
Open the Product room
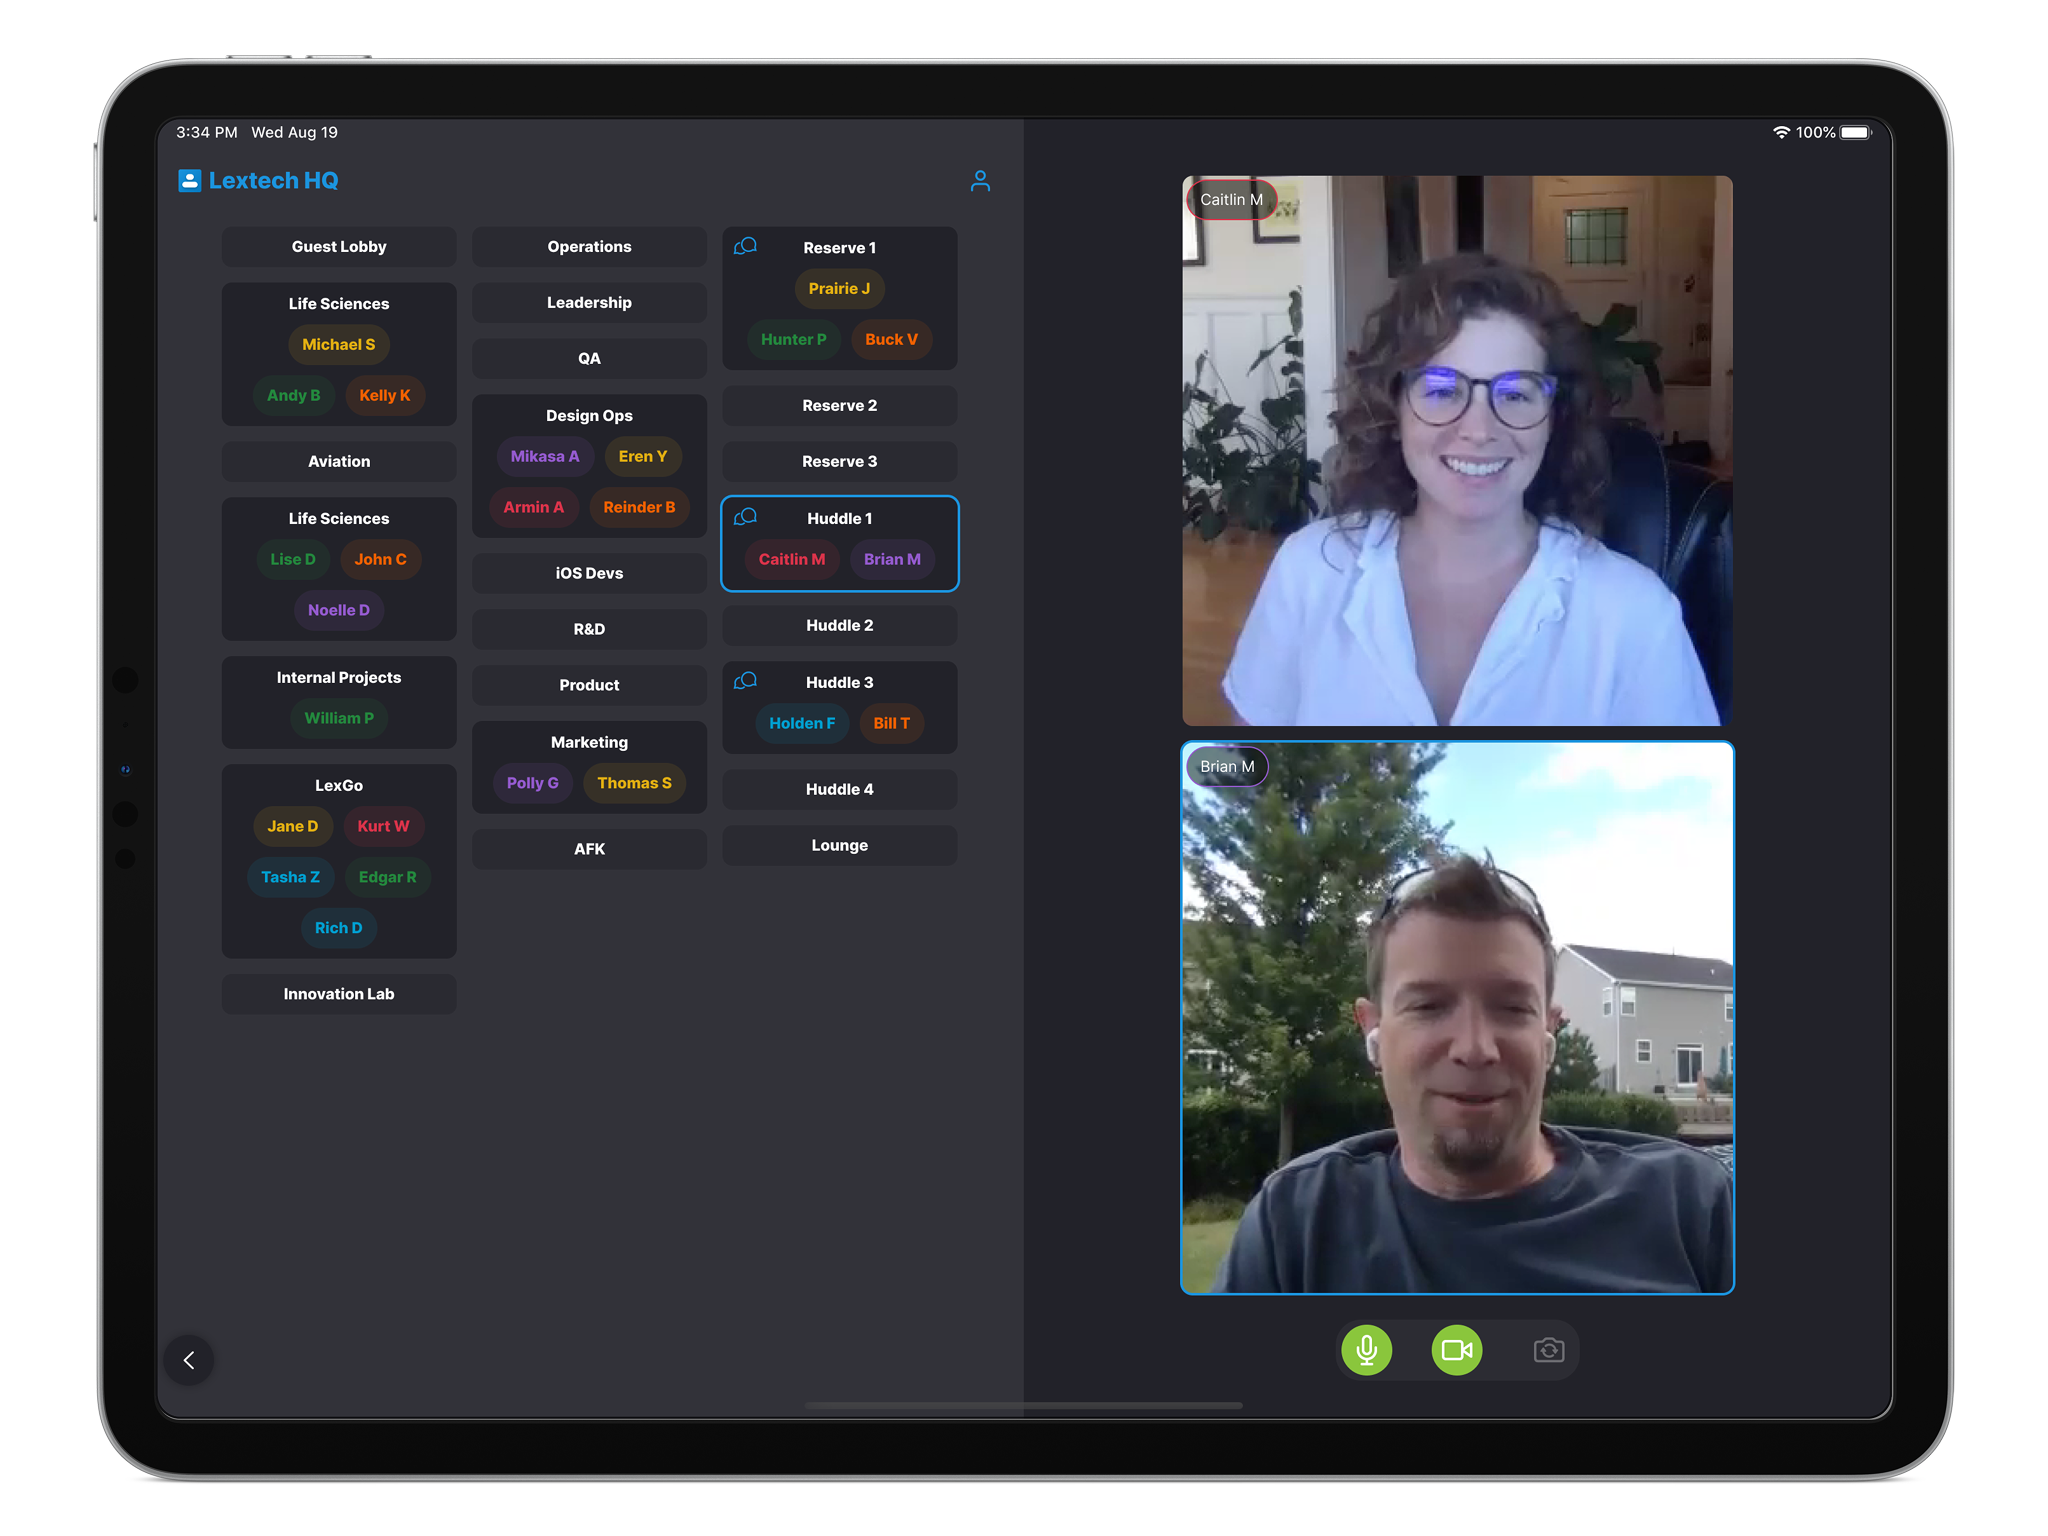click(589, 686)
